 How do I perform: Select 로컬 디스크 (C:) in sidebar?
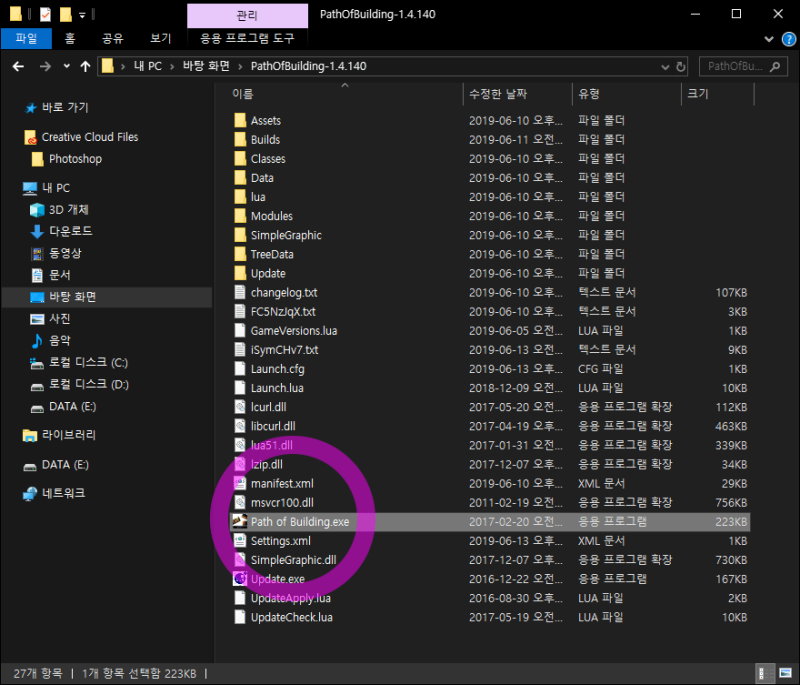[88, 363]
